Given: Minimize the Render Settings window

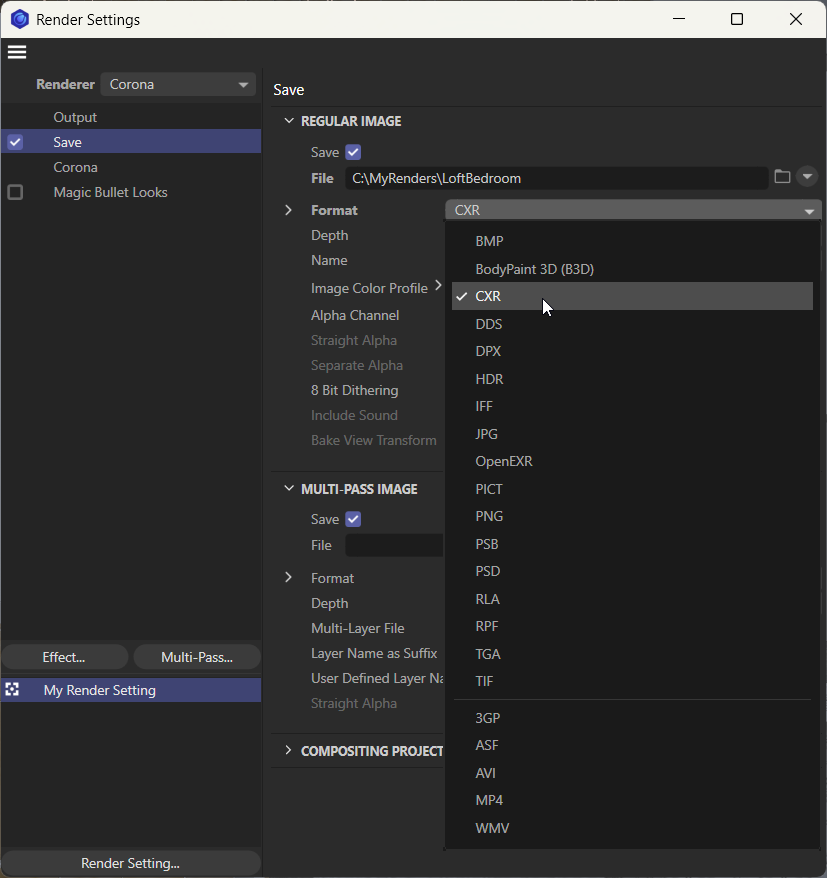Looking at the screenshot, I should coord(679,19).
